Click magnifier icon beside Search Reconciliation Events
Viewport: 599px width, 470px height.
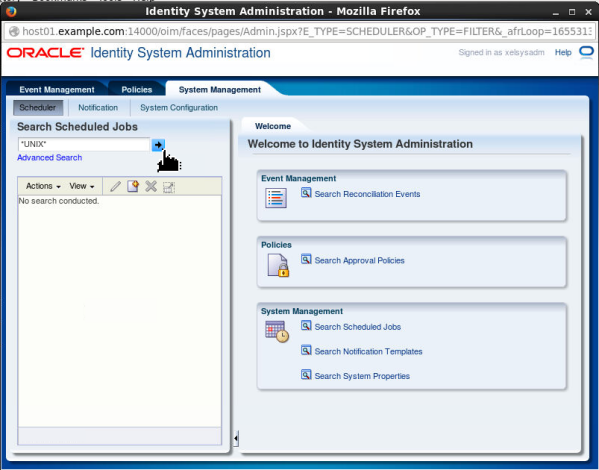[x=306, y=193]
